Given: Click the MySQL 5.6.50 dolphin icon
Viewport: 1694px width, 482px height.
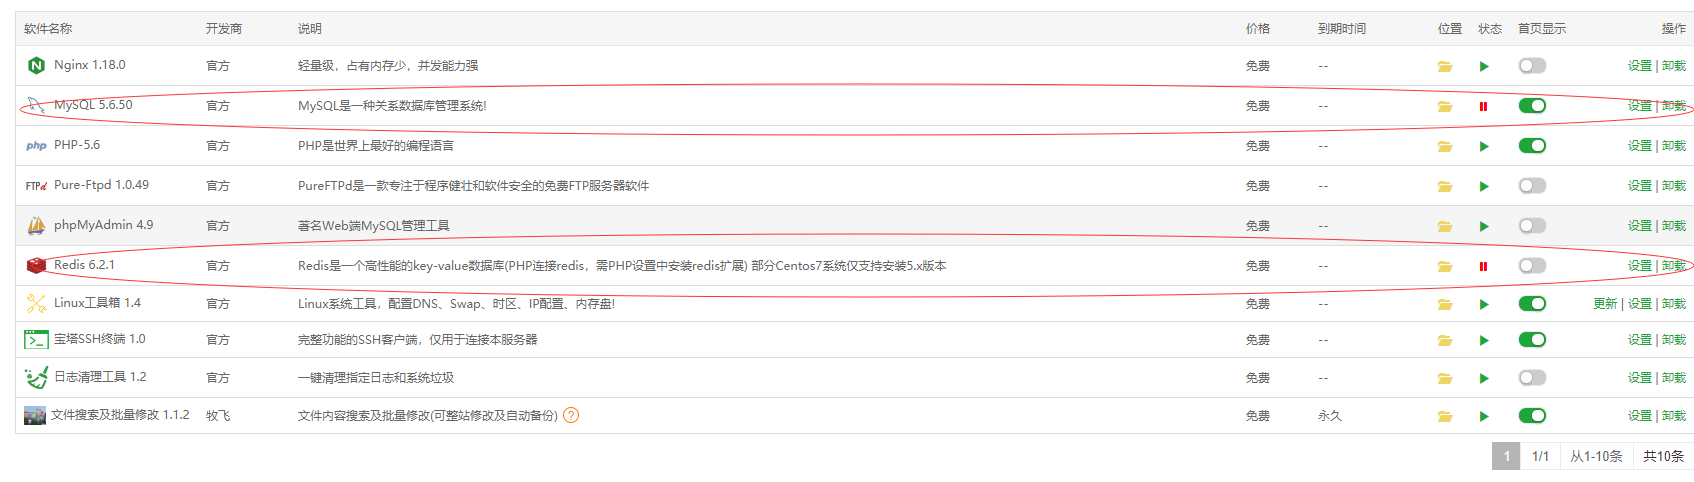Looking at the screenshot, I should (36, 105).
